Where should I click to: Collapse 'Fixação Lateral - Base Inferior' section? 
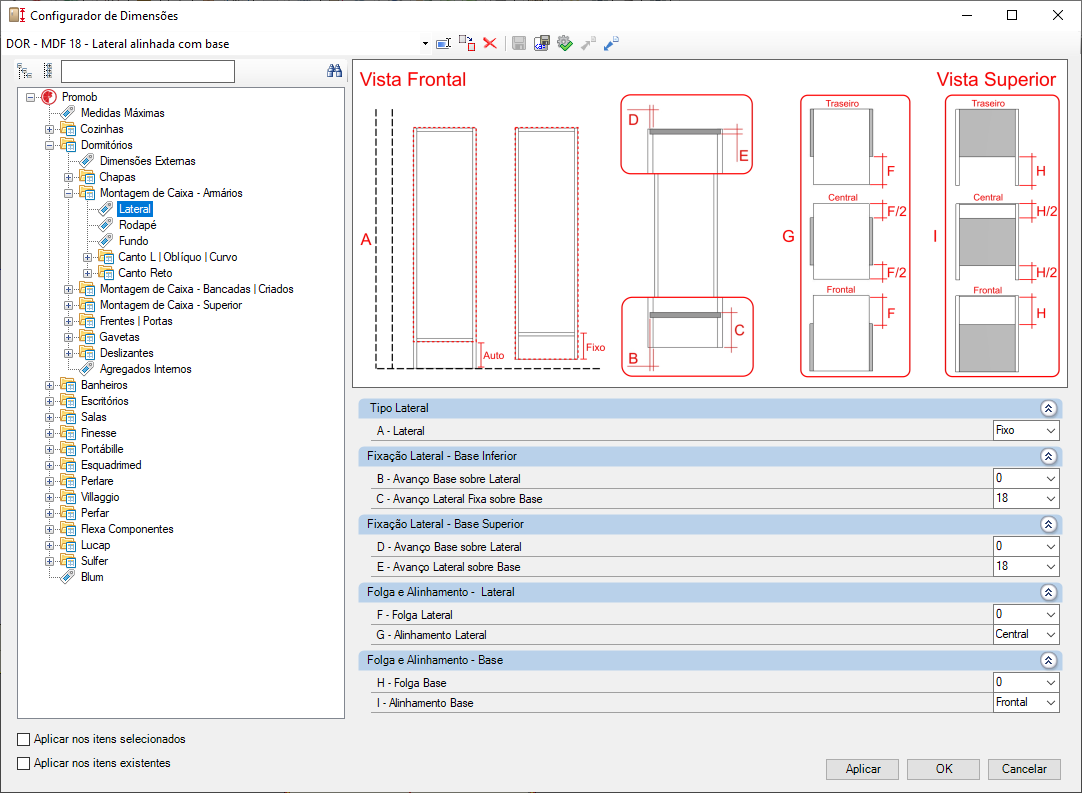point(1048,456)
